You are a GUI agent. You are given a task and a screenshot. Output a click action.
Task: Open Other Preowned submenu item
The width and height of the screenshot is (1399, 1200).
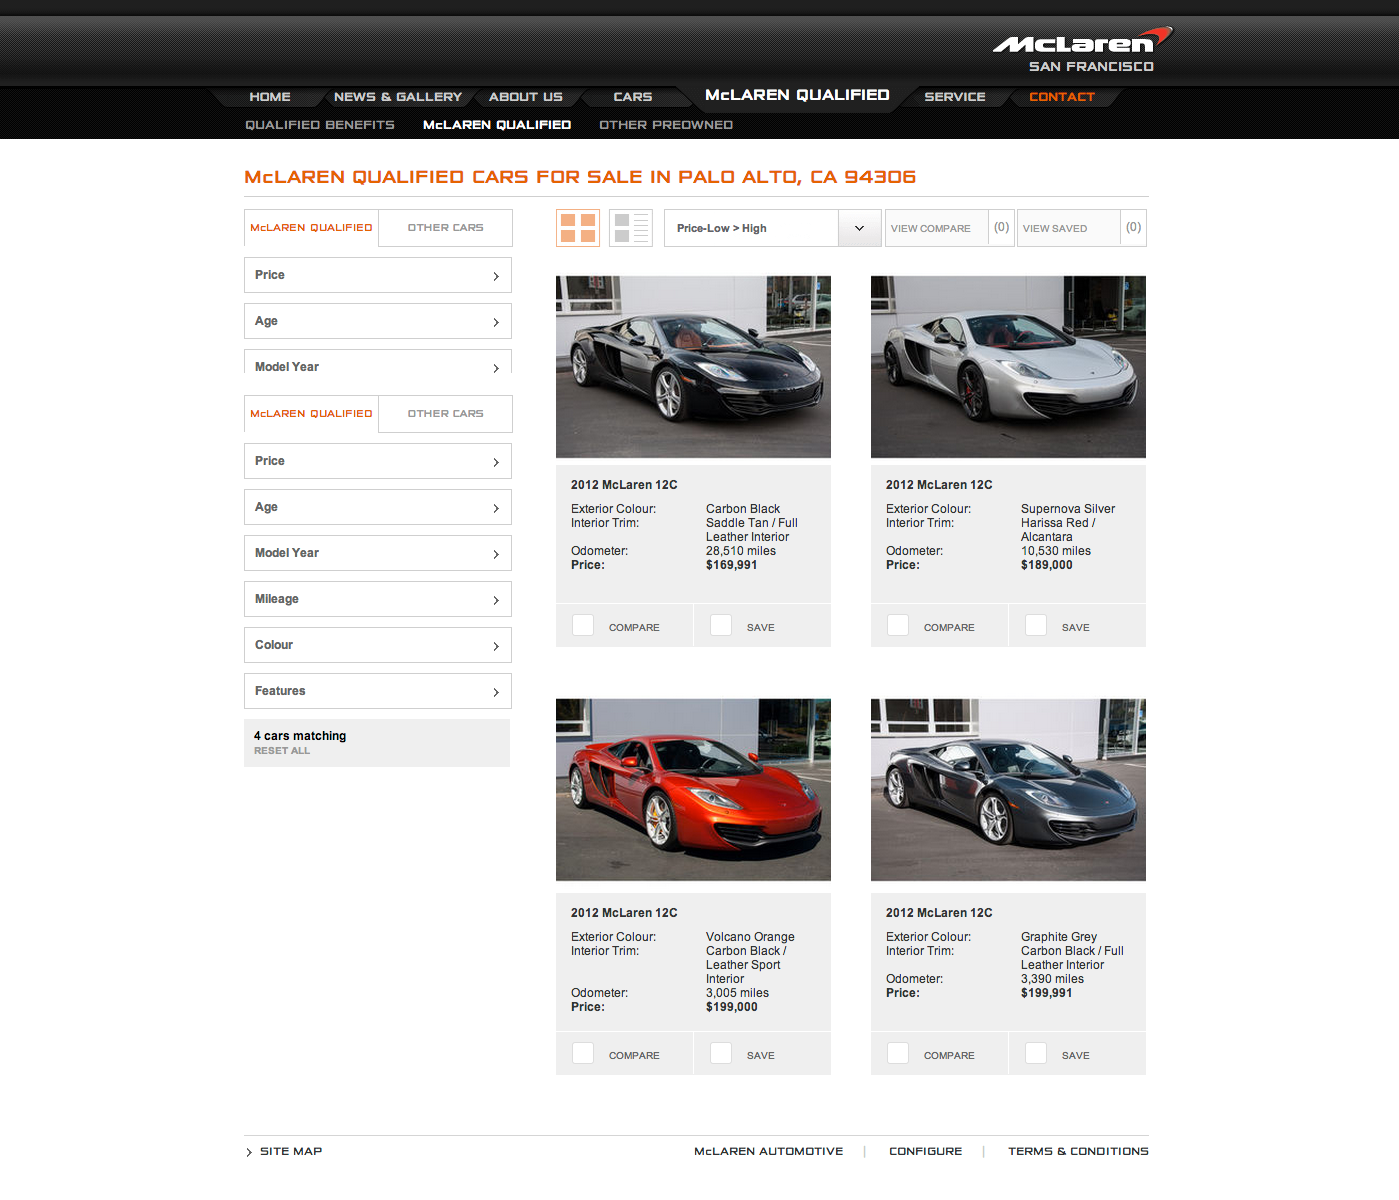point(666,125)
